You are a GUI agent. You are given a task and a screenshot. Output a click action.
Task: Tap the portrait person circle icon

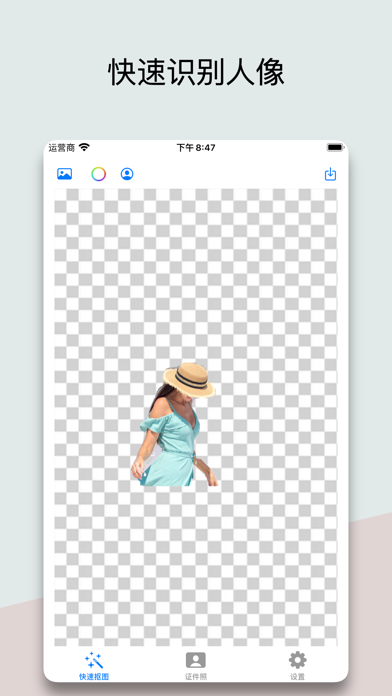(x=127, y=174)
